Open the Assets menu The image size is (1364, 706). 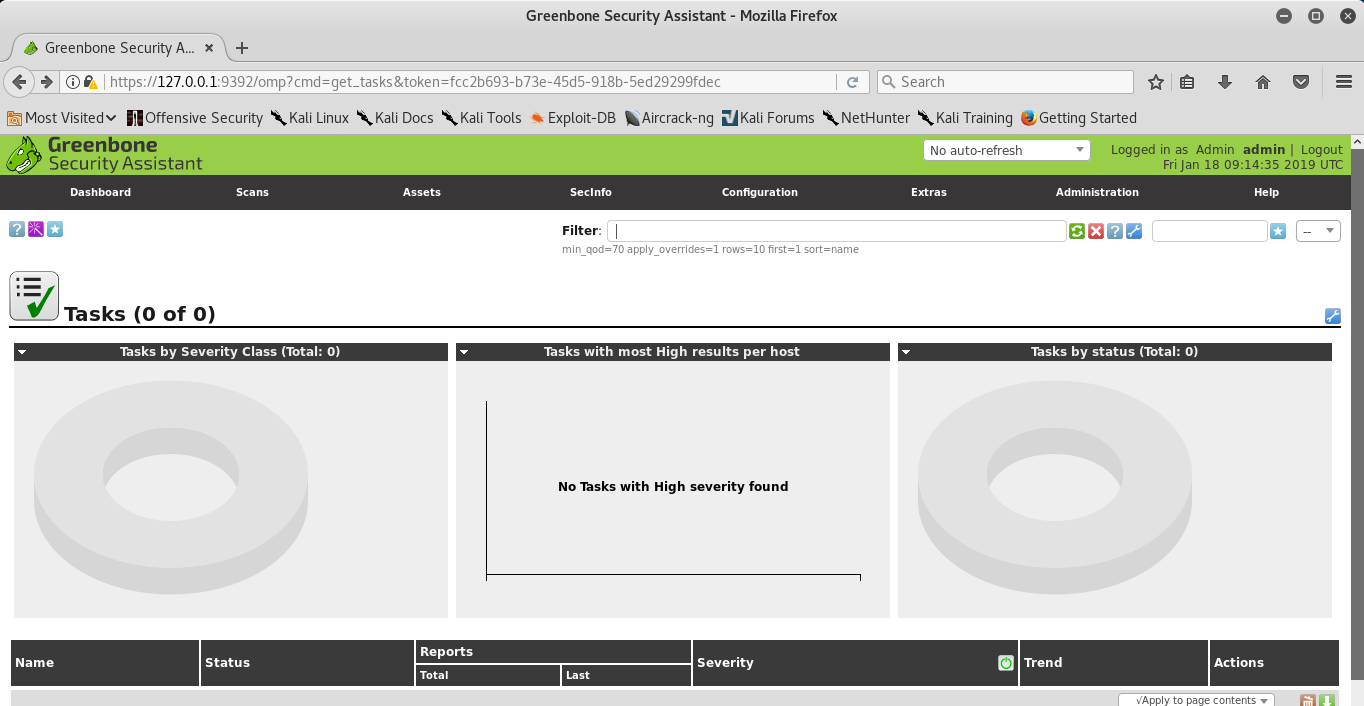[x=421, y=192]
